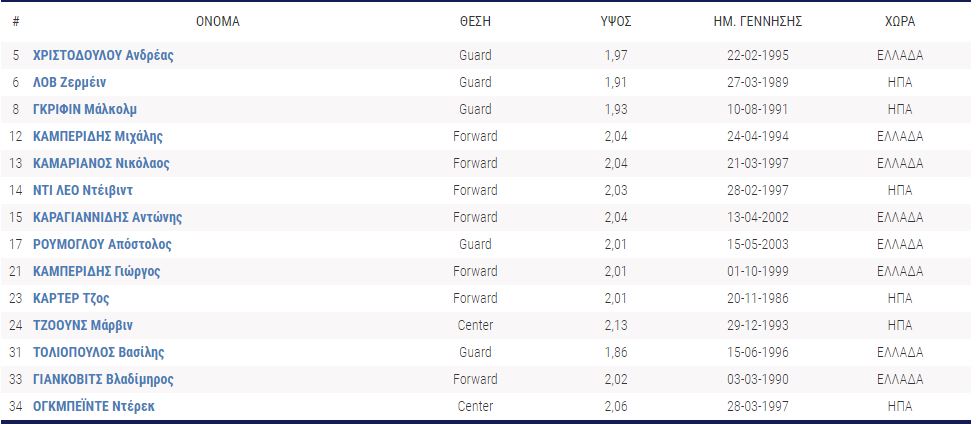Click on ΝΤΙ ΛΕΟ Ντέιβιντ name
Screen dimensions: 977x424
point(83,190)
